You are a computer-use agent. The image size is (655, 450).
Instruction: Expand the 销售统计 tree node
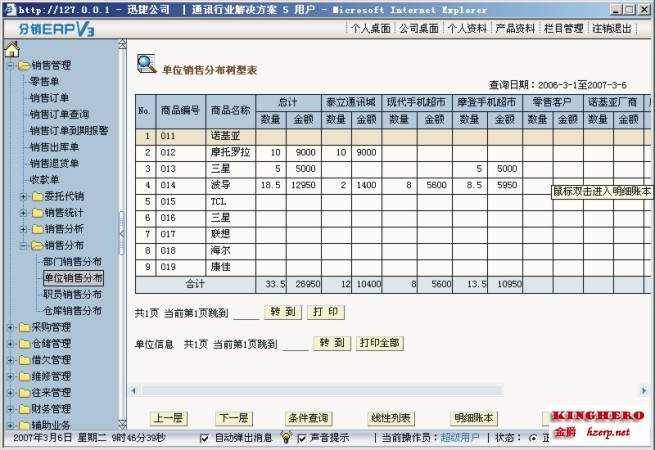click(x=24, y=213)
